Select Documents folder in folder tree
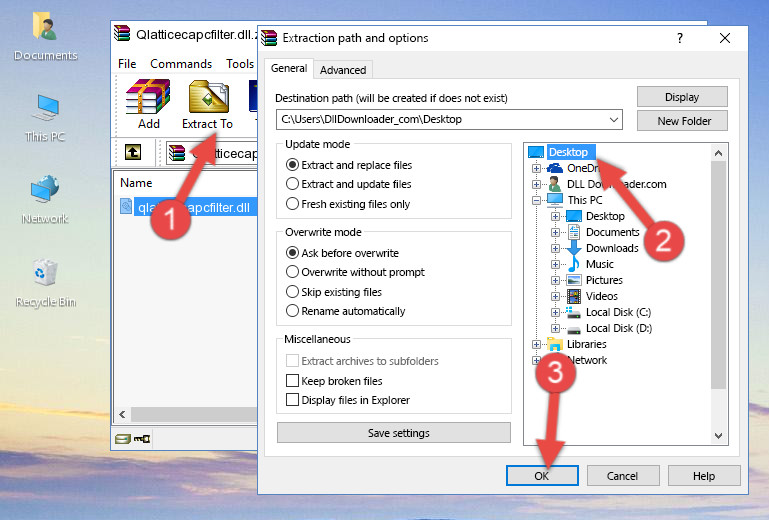Image resolution: width=769 pixels, height=520 pixels. [613, 232]
